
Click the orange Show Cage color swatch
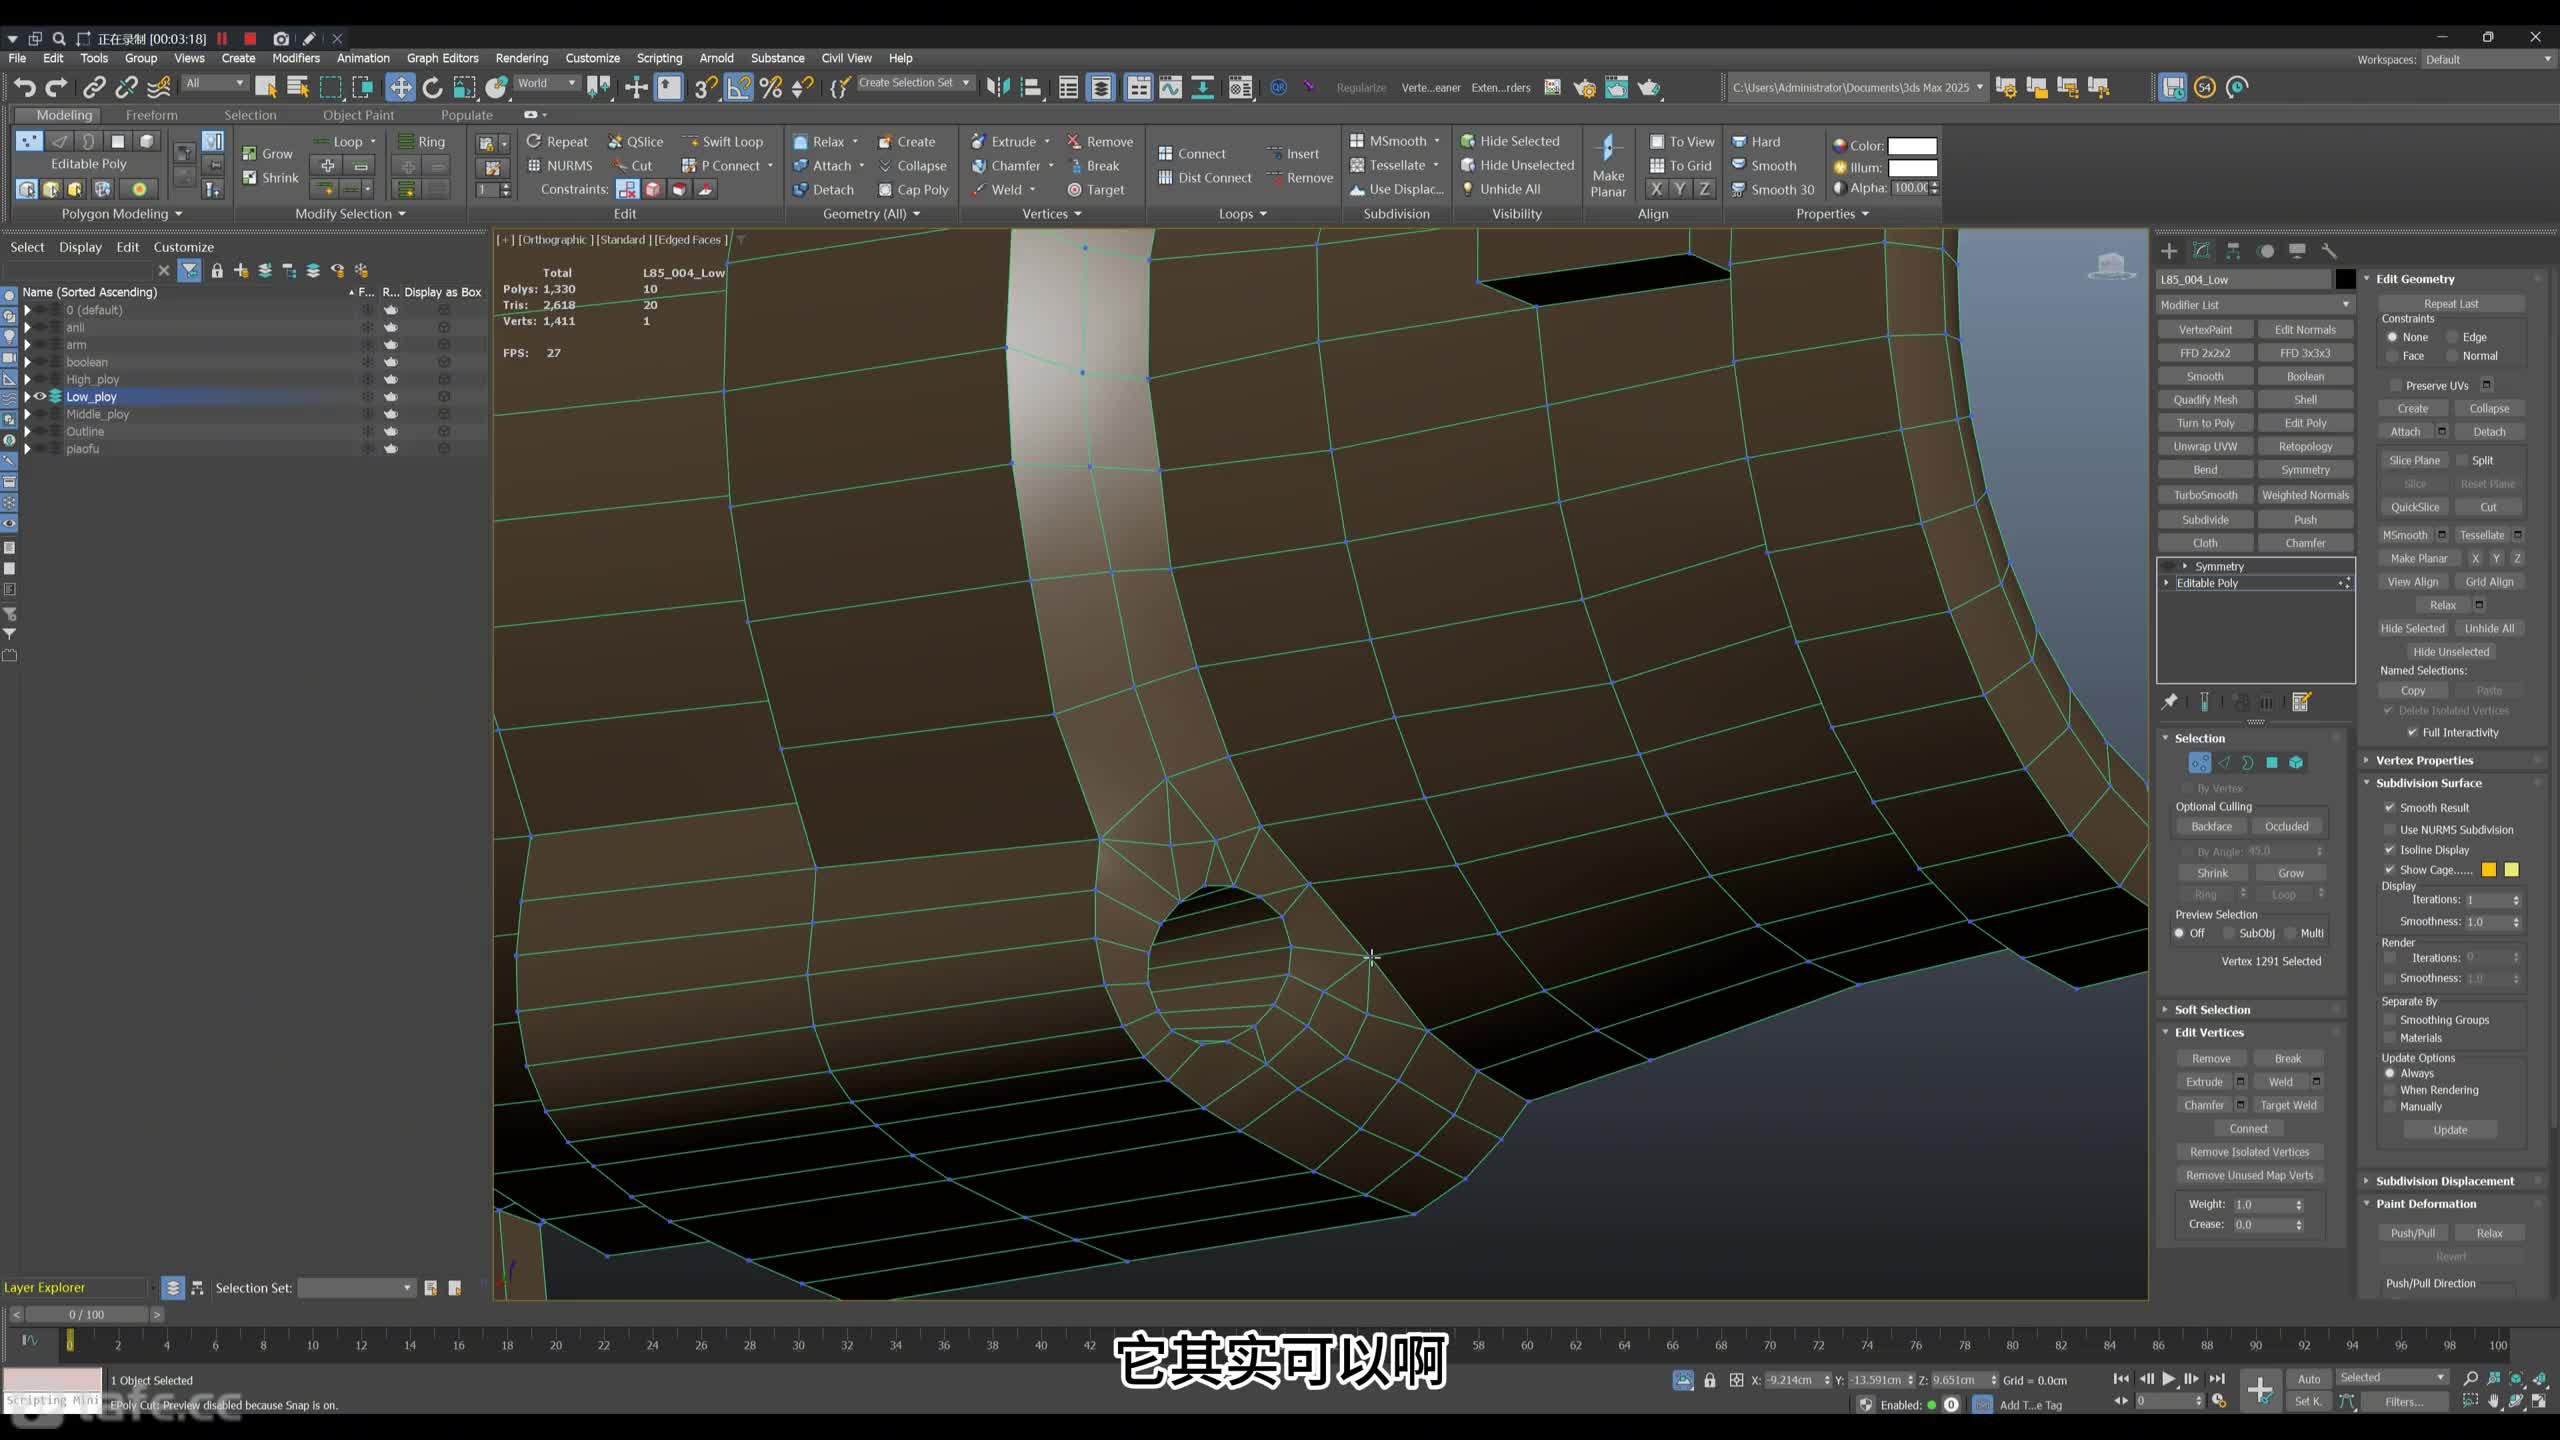[x=2489, y=870]
